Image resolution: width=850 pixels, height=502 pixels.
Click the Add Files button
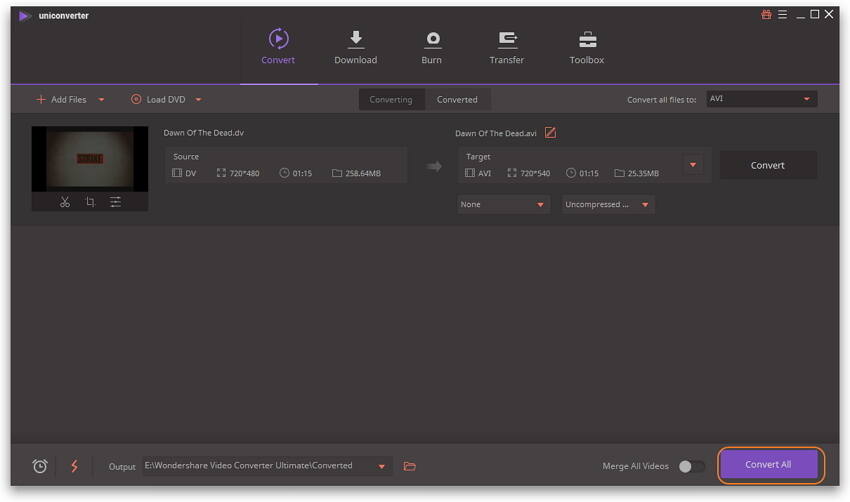61,100
